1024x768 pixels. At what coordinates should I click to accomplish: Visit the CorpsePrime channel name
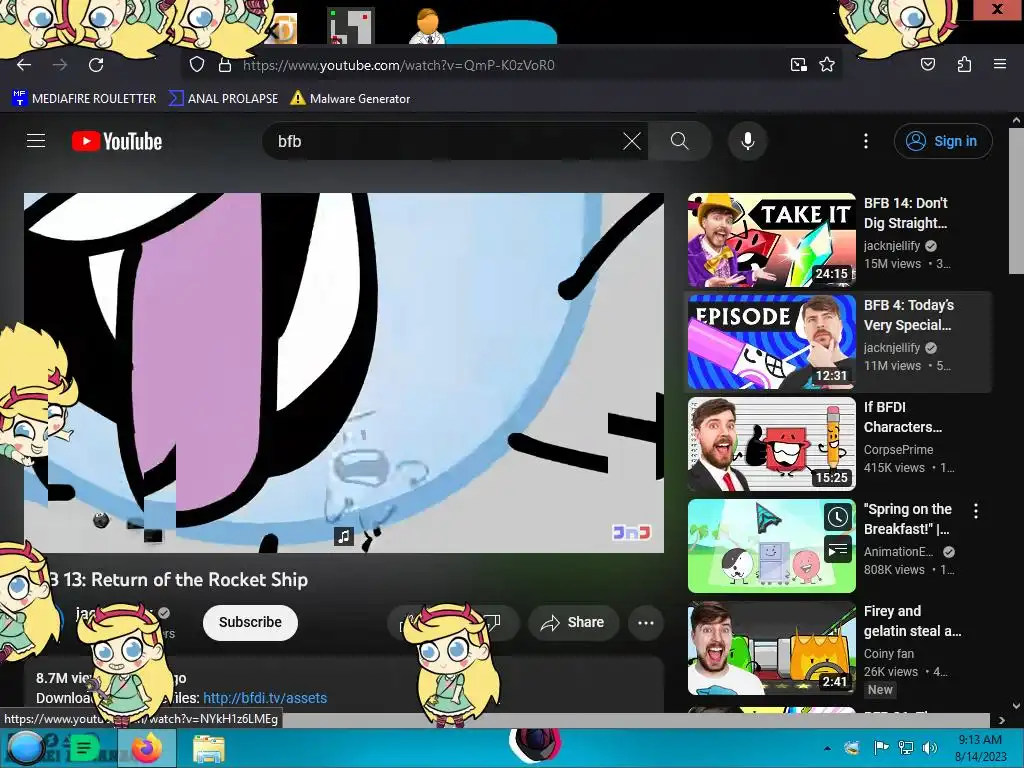point(899,449)
